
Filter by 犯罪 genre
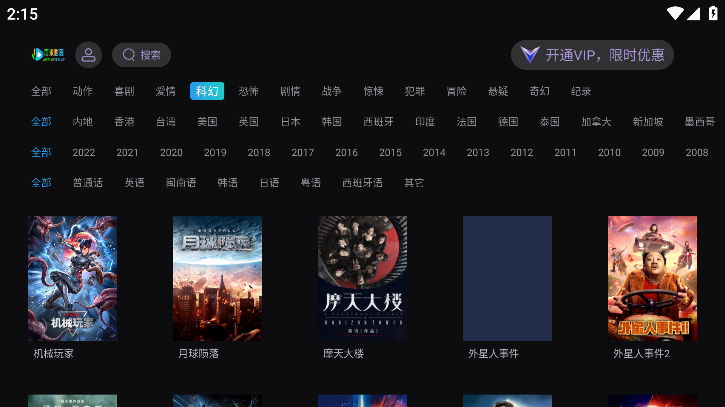[x=415, y=91]
